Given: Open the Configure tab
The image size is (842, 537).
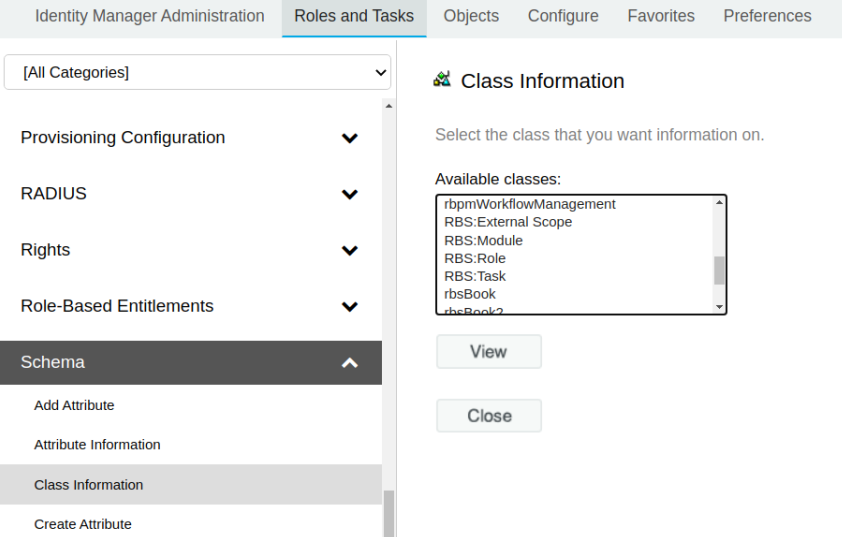Looking at the screenshot, I should click(x=563, y=16).
